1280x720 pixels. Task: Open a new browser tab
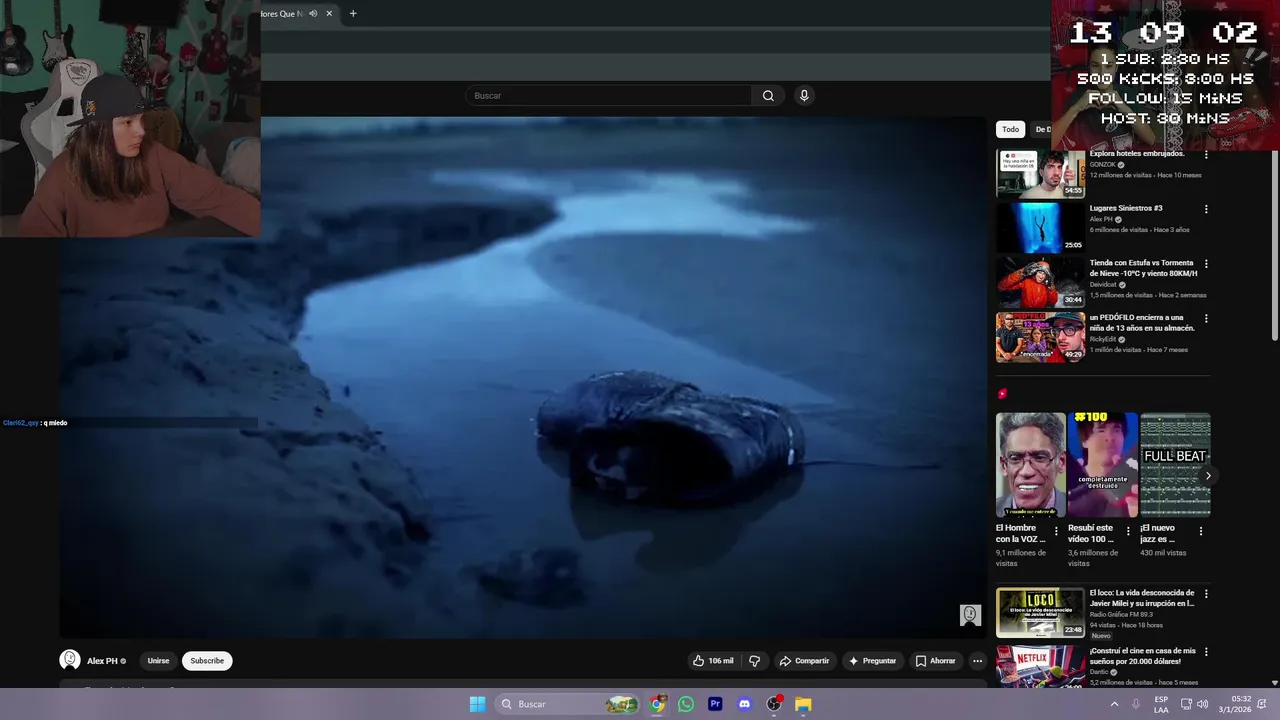[x=353, y=14]
